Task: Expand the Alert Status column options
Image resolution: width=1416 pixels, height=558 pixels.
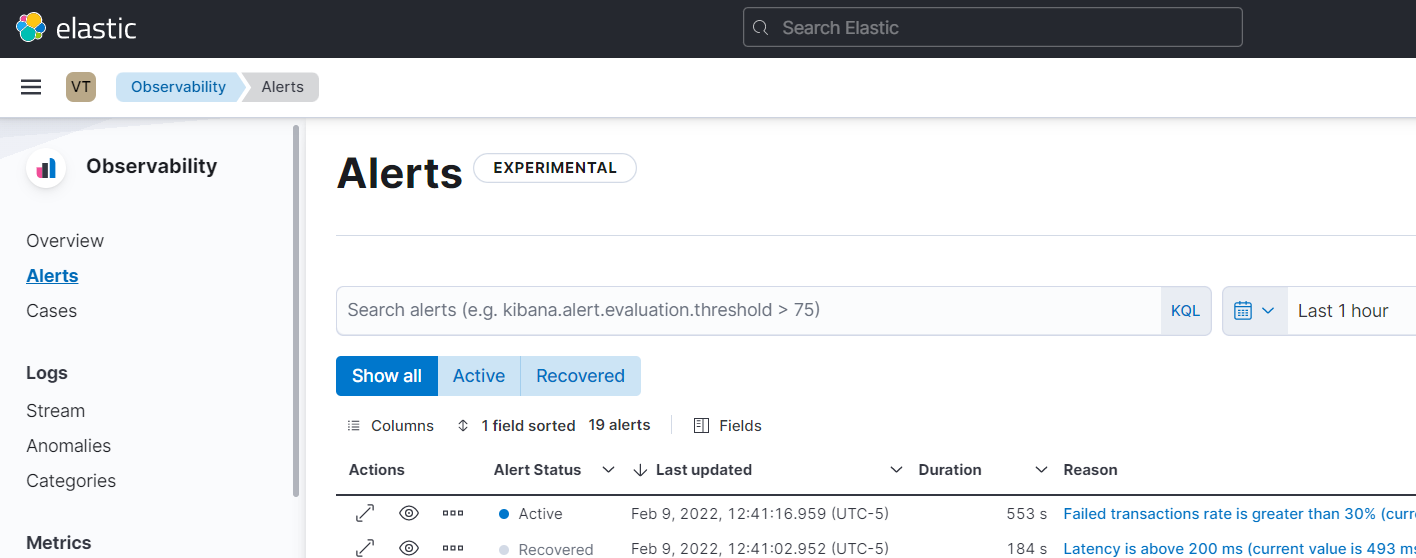Action: pyautogui.click(x=607, y=470)
